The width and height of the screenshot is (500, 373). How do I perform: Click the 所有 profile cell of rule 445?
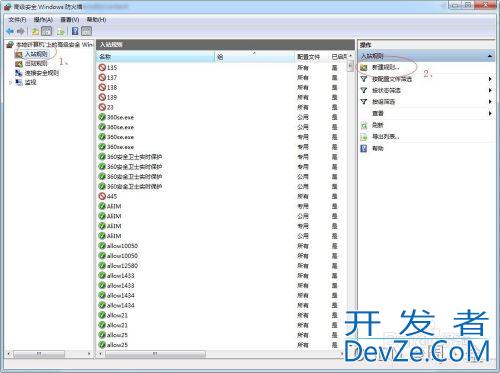pyautogui.click(x=303, y=196)
